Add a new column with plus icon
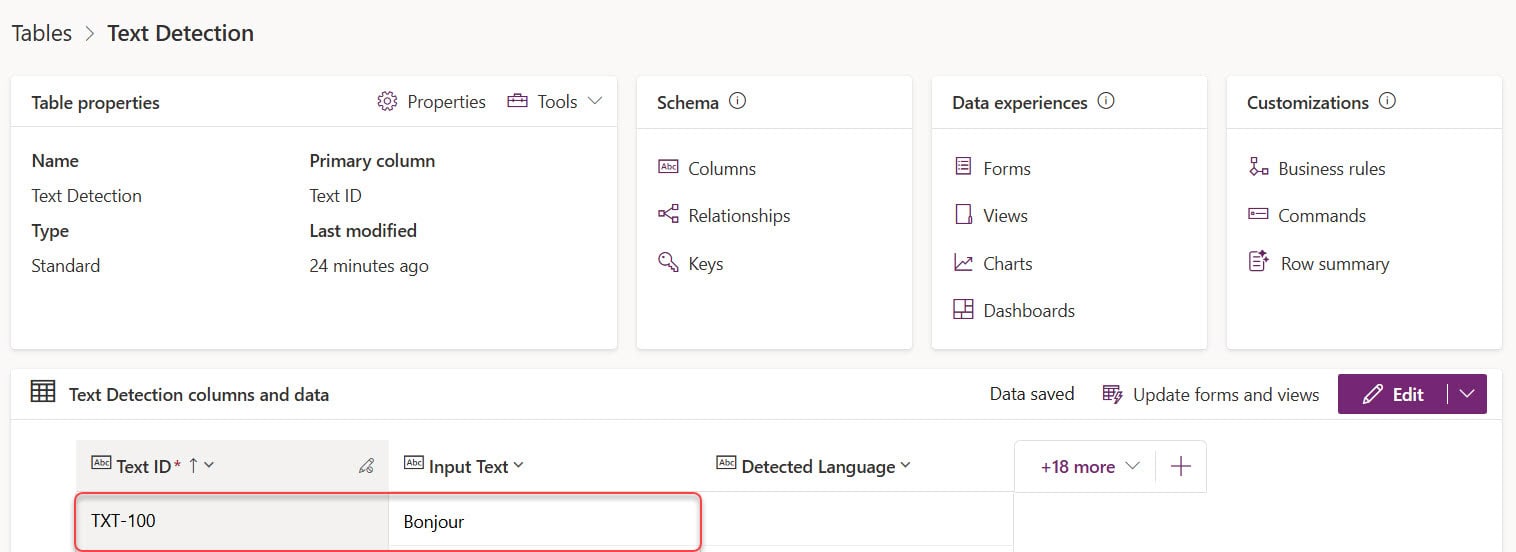The width and height of the screenshot is (1516, 552). 1180,466
